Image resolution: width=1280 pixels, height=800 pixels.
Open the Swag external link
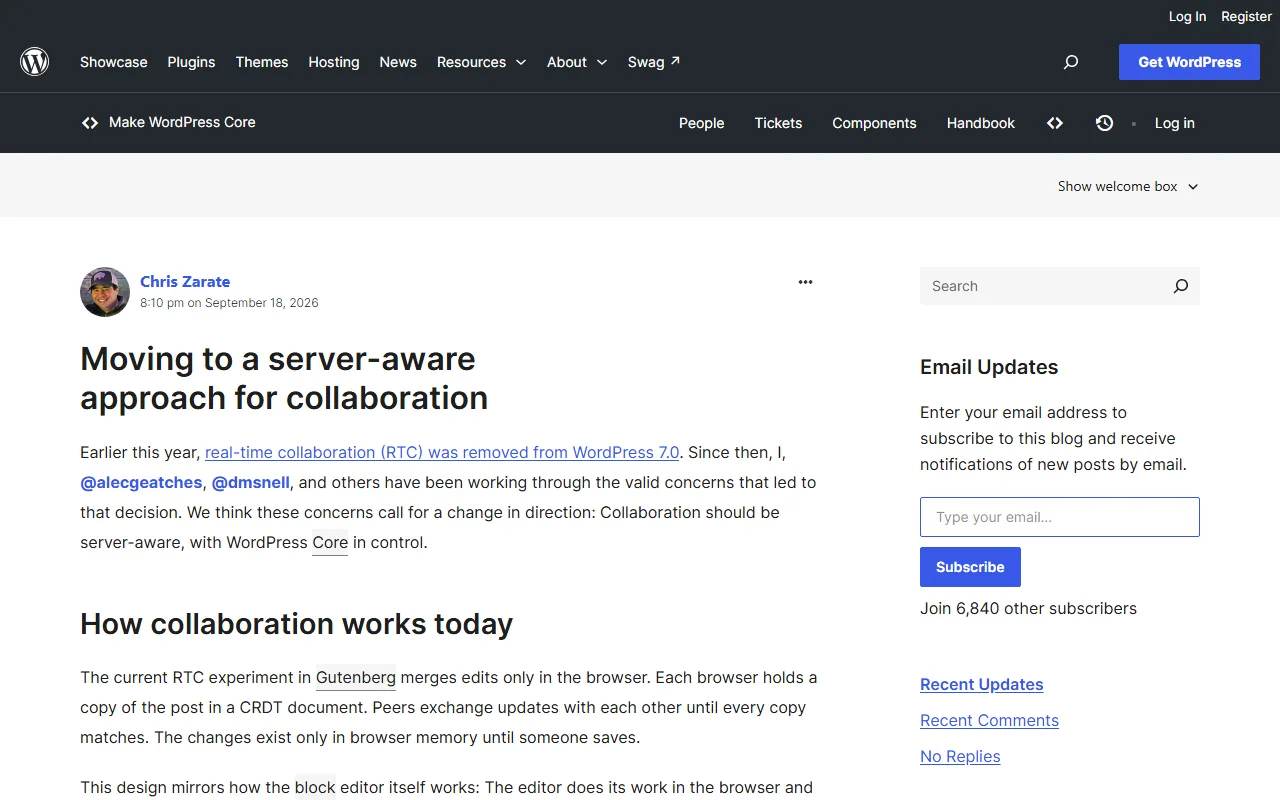(654, 62)
